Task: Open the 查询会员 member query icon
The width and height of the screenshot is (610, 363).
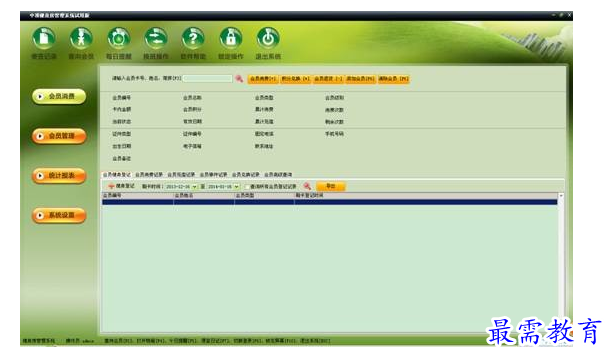Action: coord(81,38)
